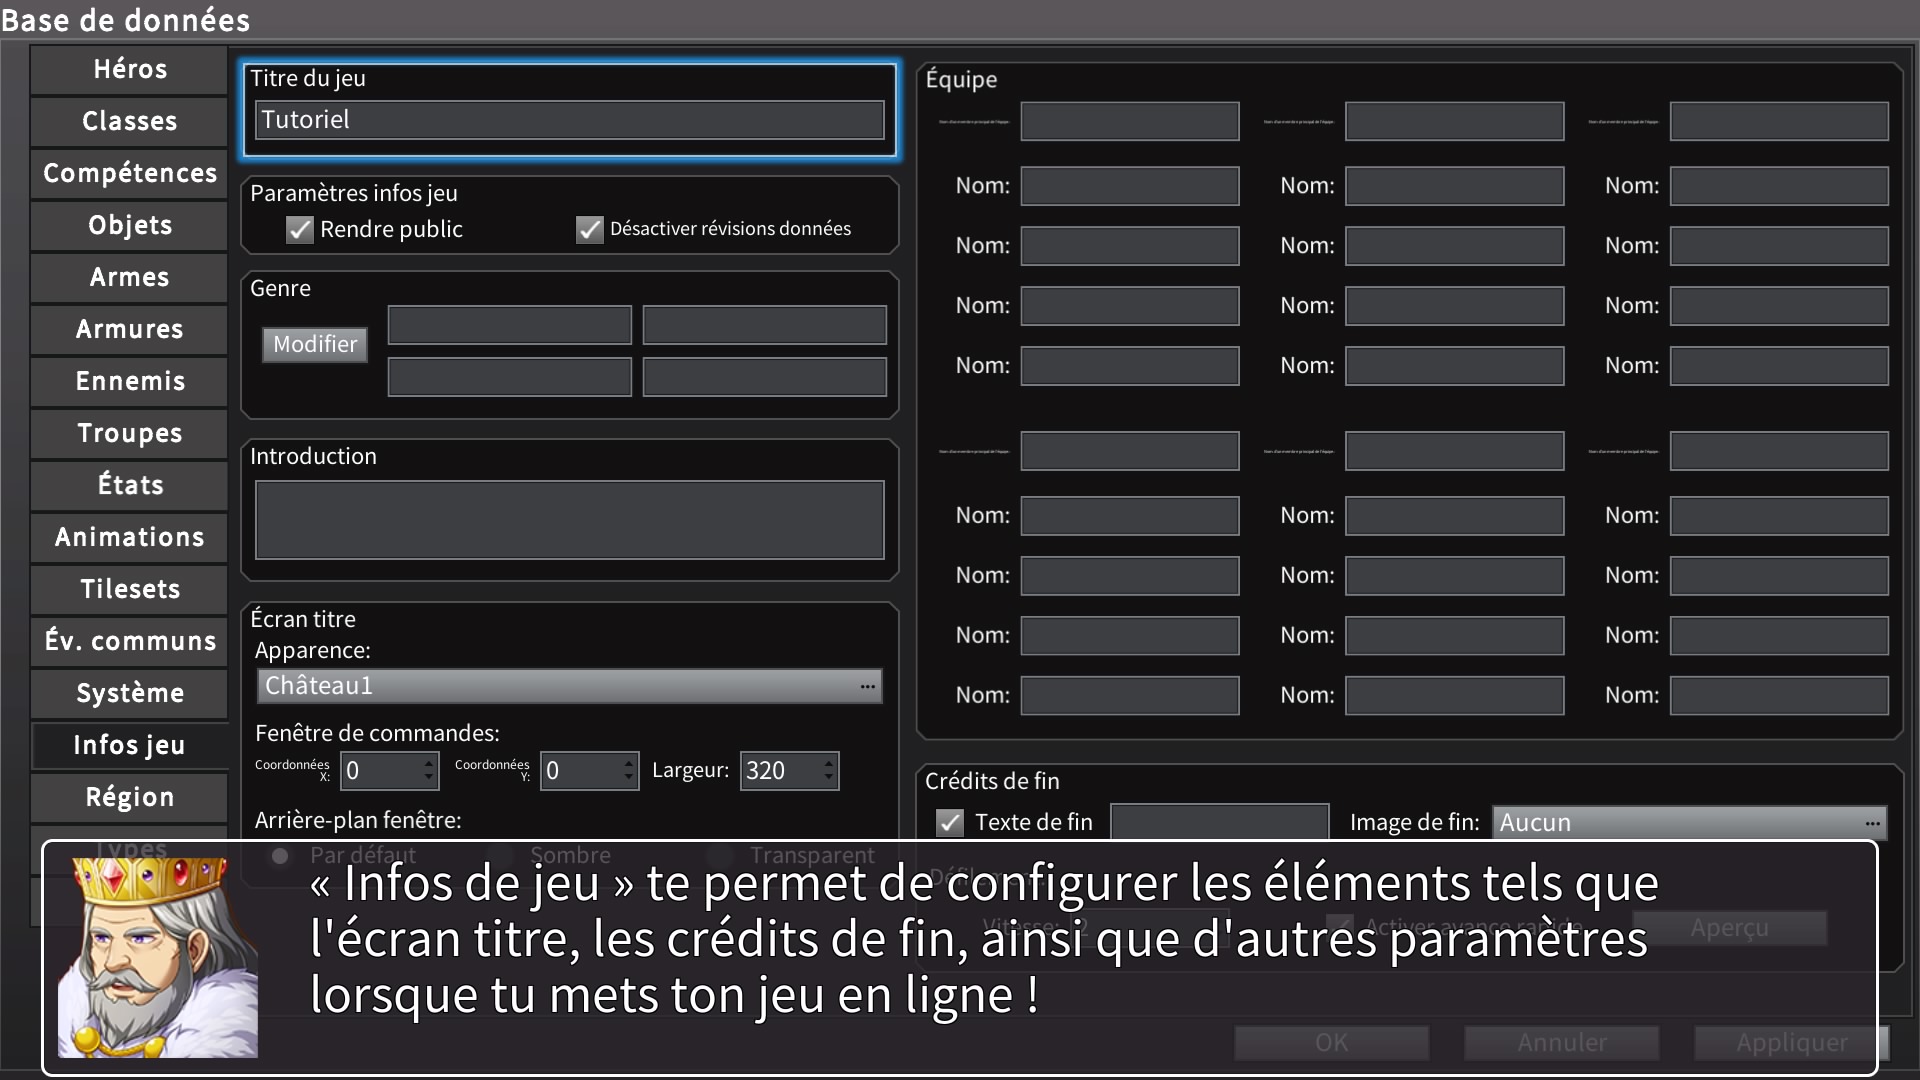Image resolution: width=1920 pixels, height=1080 pixels.
Task: Select the Infos jeu tab
Action: 129,745
